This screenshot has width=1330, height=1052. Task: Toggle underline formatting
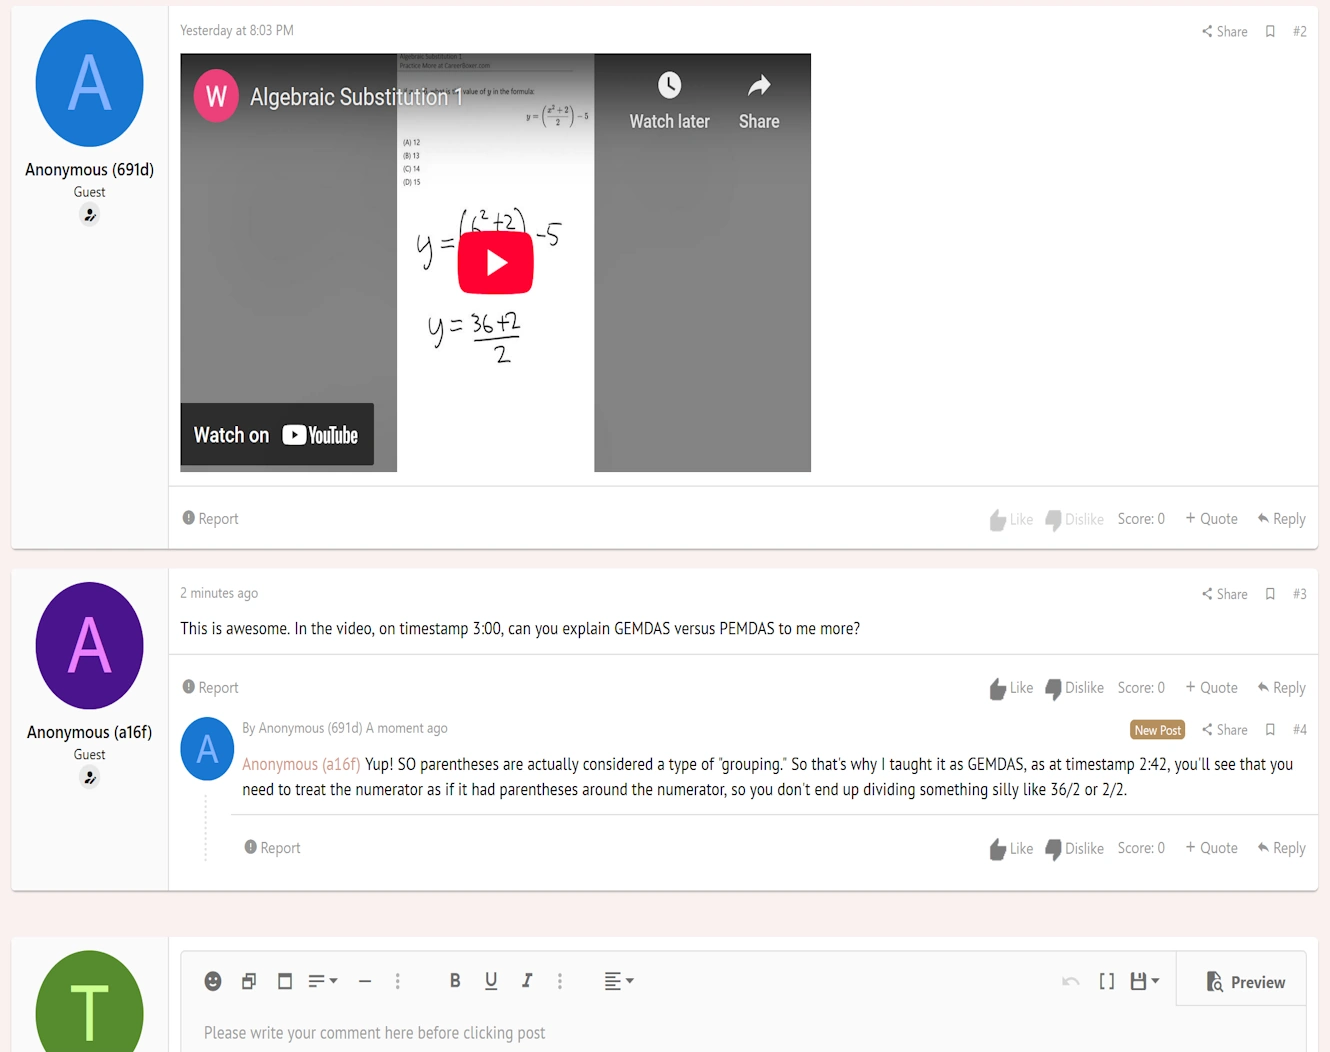[x=491, y=981]
